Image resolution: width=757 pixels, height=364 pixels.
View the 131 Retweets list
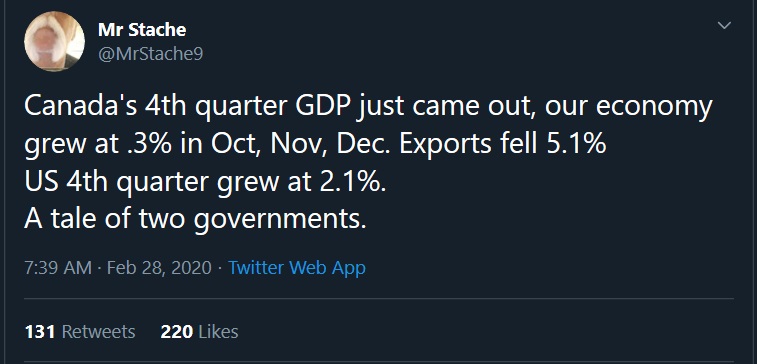click(x=80, y=332)
